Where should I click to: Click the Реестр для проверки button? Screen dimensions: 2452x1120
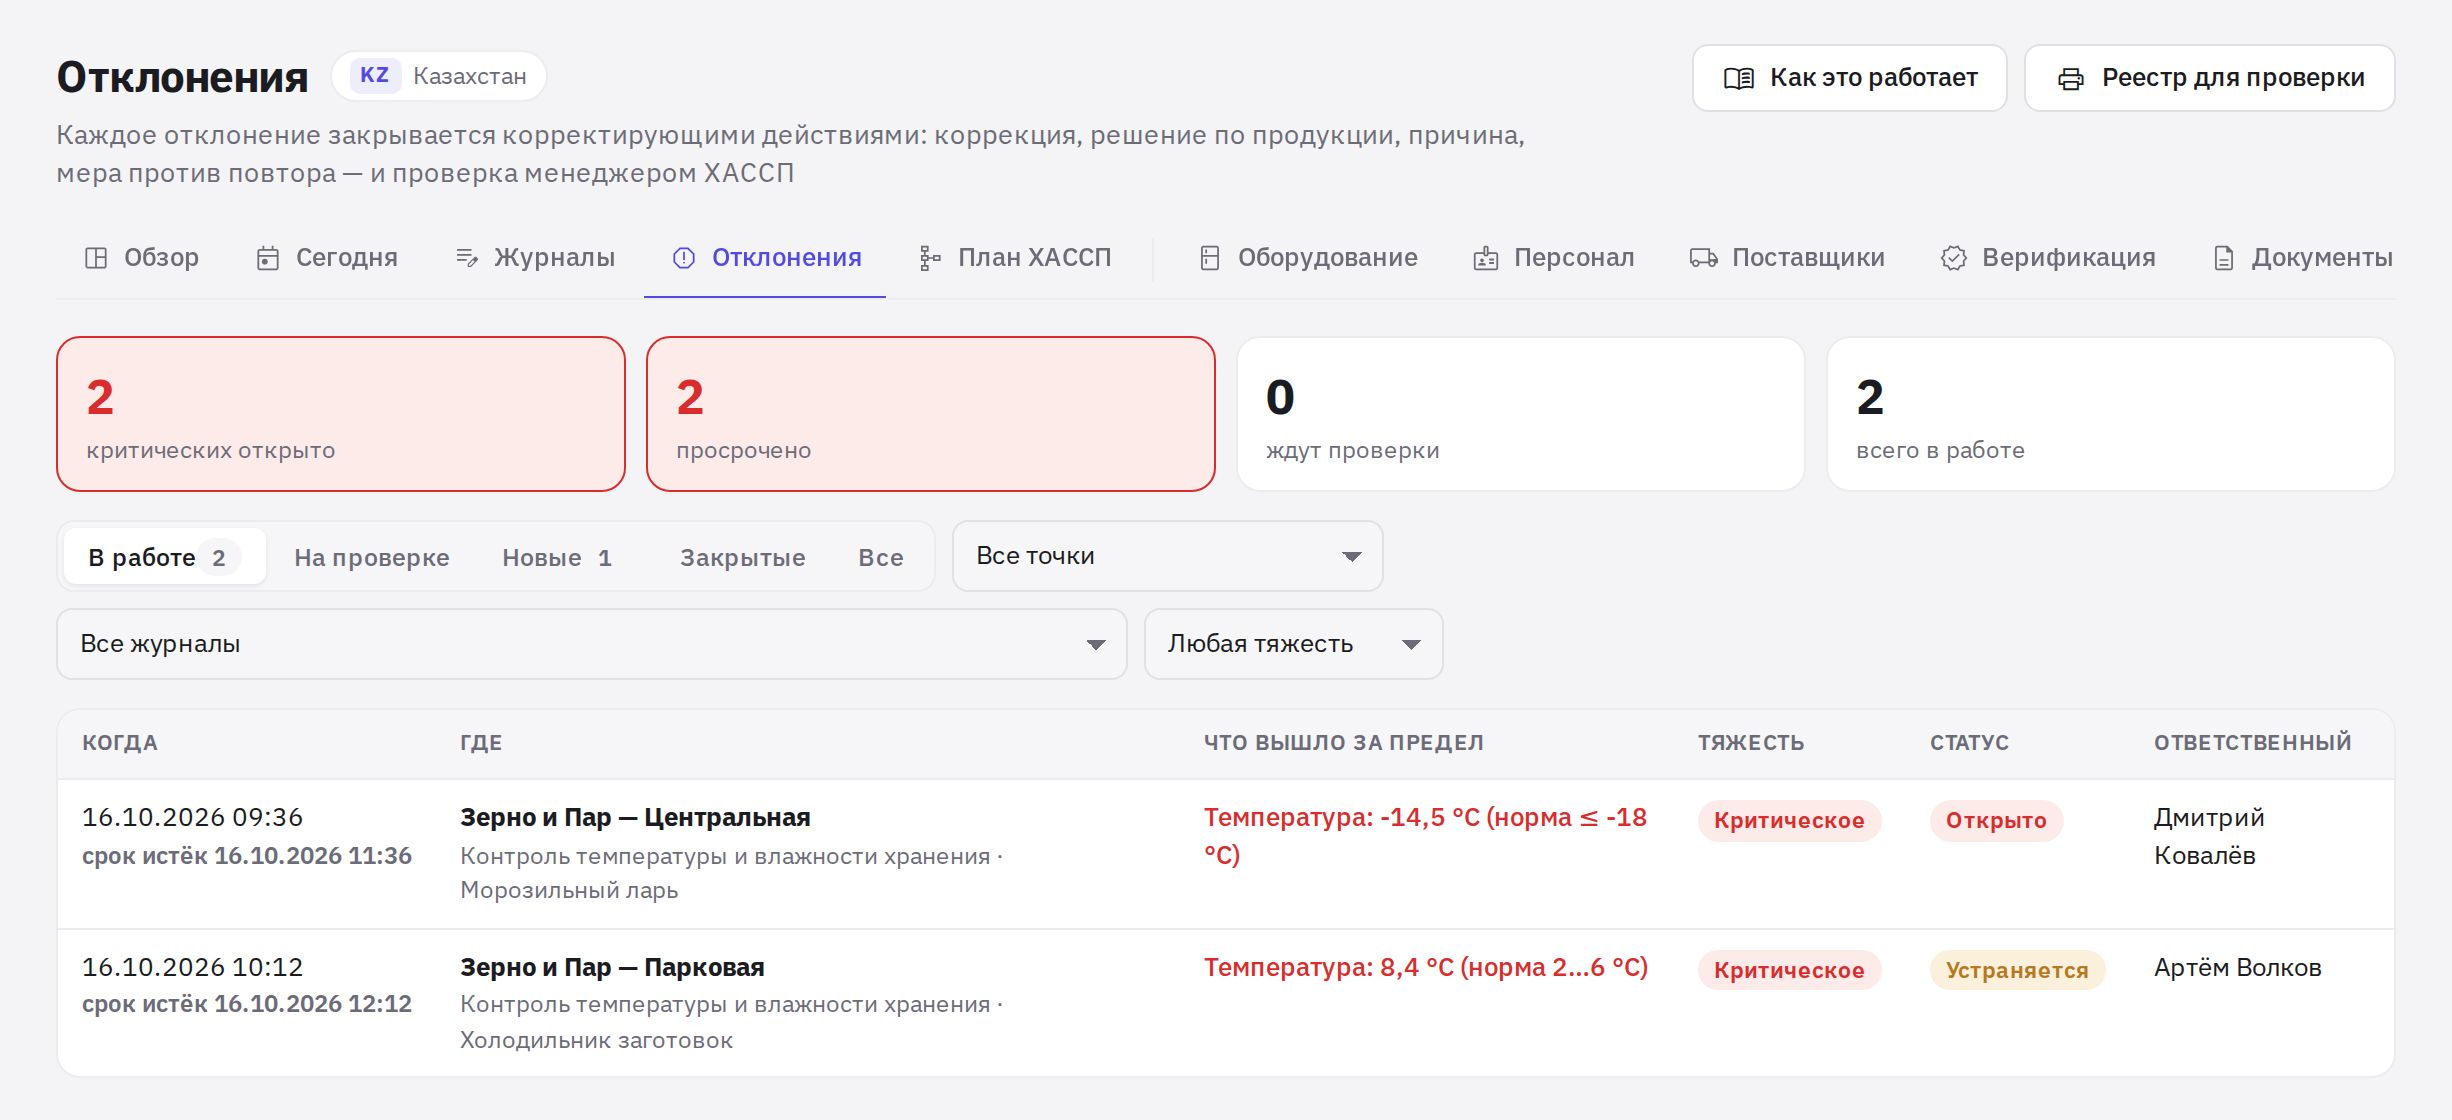click(2210, 78)
